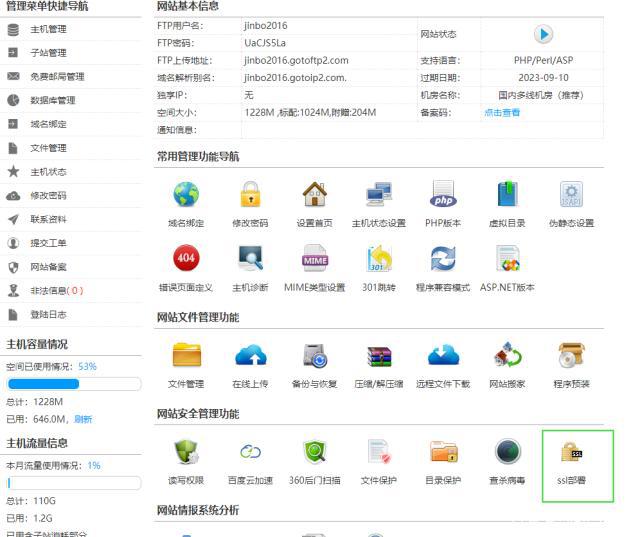Click the expiry date 2023-09-10
The width and height of the screenshot is (640, 537).
click(x=543, y=78)
